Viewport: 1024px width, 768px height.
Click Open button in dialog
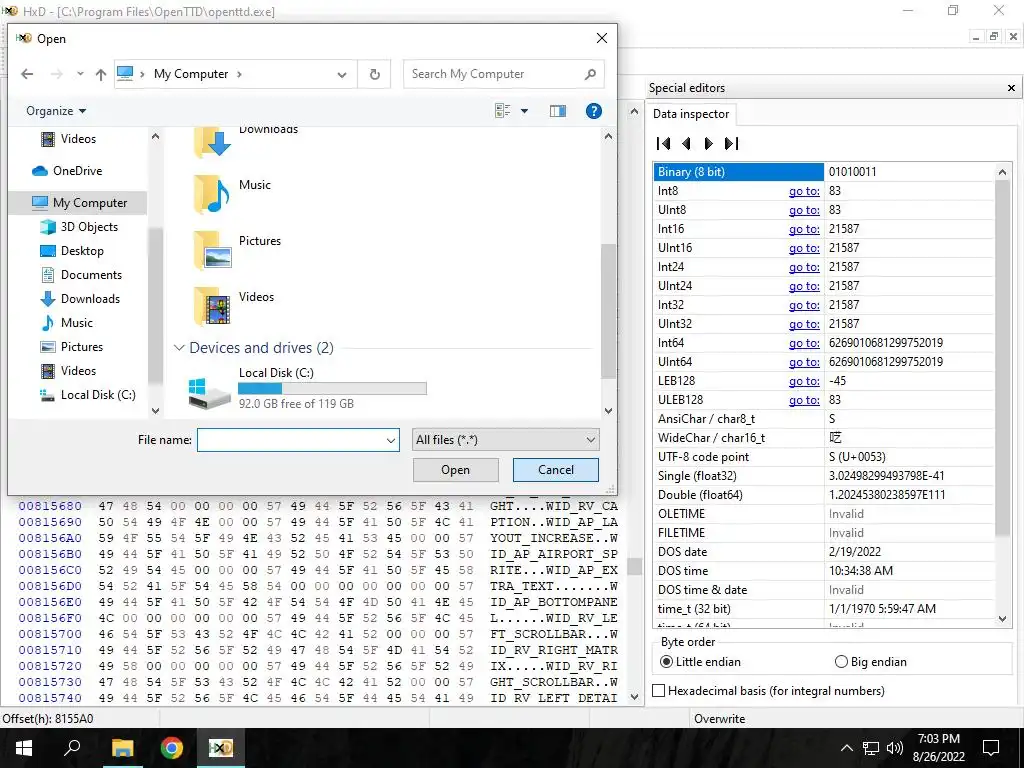coord(455,470)
